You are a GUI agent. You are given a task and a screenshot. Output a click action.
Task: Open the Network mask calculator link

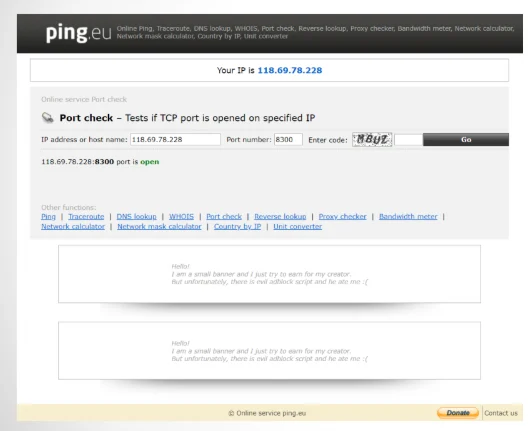[x=159, y=227]
